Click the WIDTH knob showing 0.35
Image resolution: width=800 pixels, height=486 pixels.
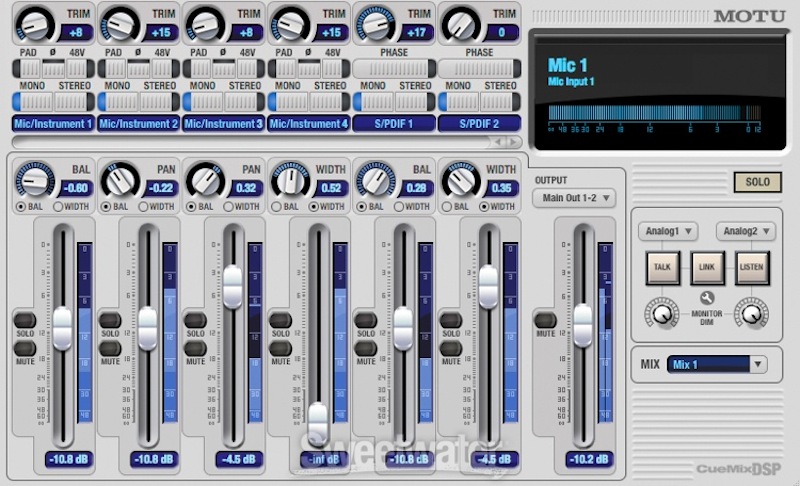(x=461, y=180)
